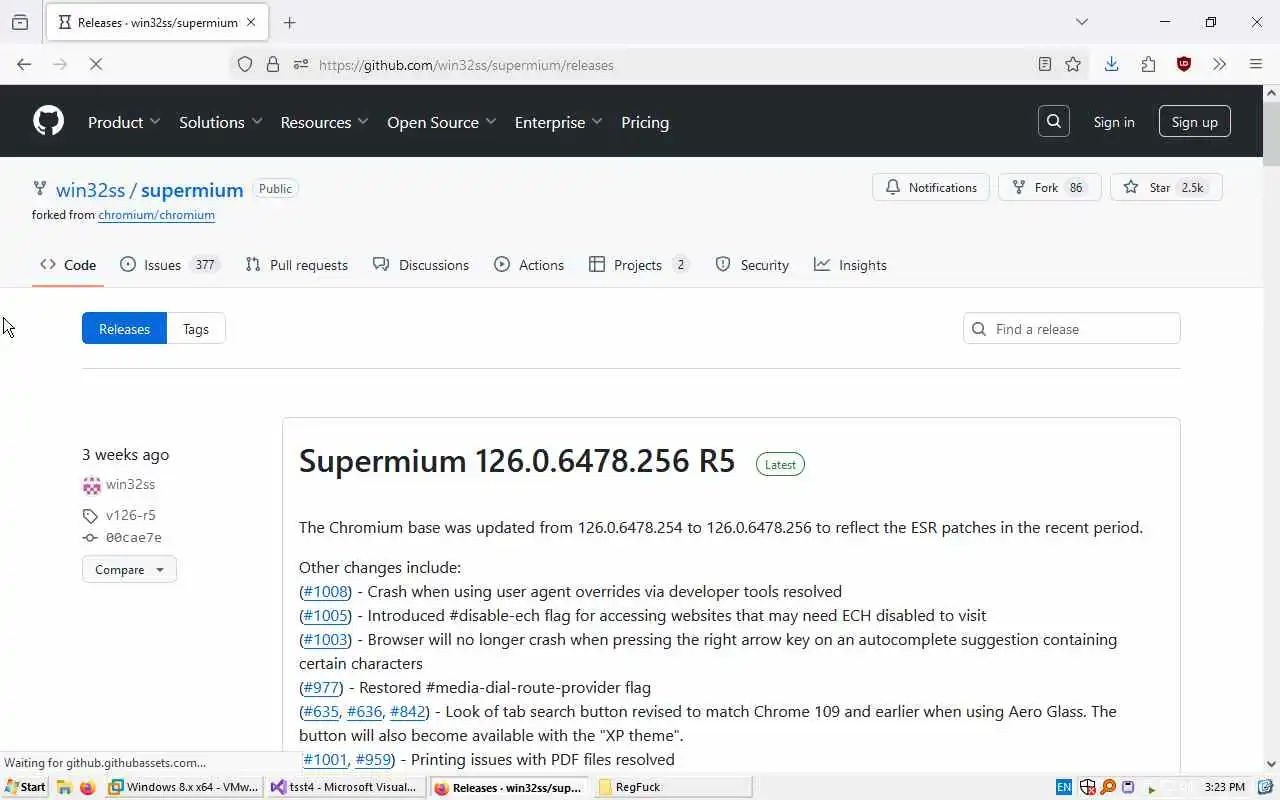Open the Insights tab
Screen dimensions: 1280x800
[x=850, y=265]
